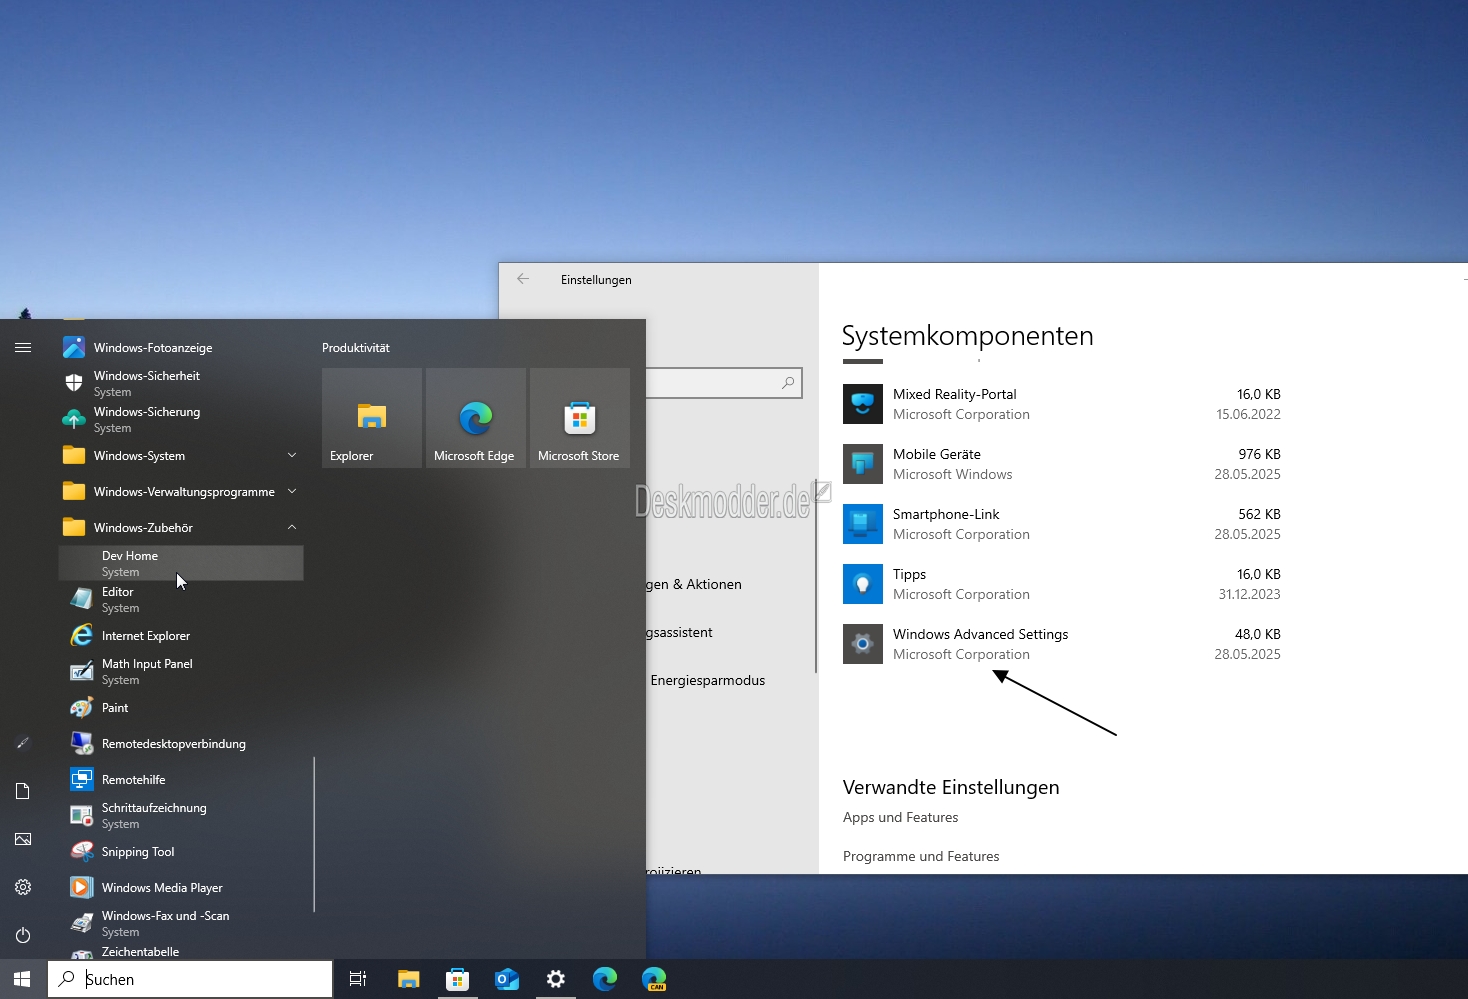Click the Smartphone-Link app icon
Viewport: 1468px width, 999px height.
863,524
